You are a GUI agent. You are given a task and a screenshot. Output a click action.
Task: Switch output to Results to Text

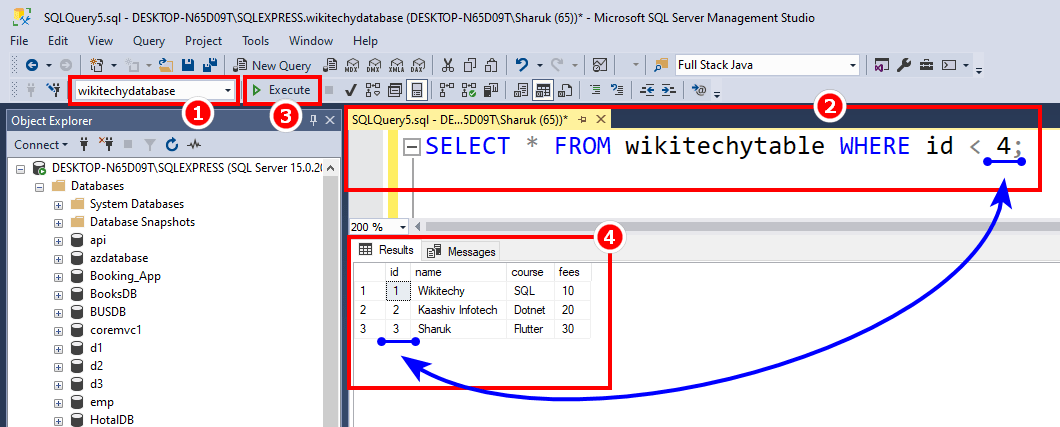(x=521, y=90)
